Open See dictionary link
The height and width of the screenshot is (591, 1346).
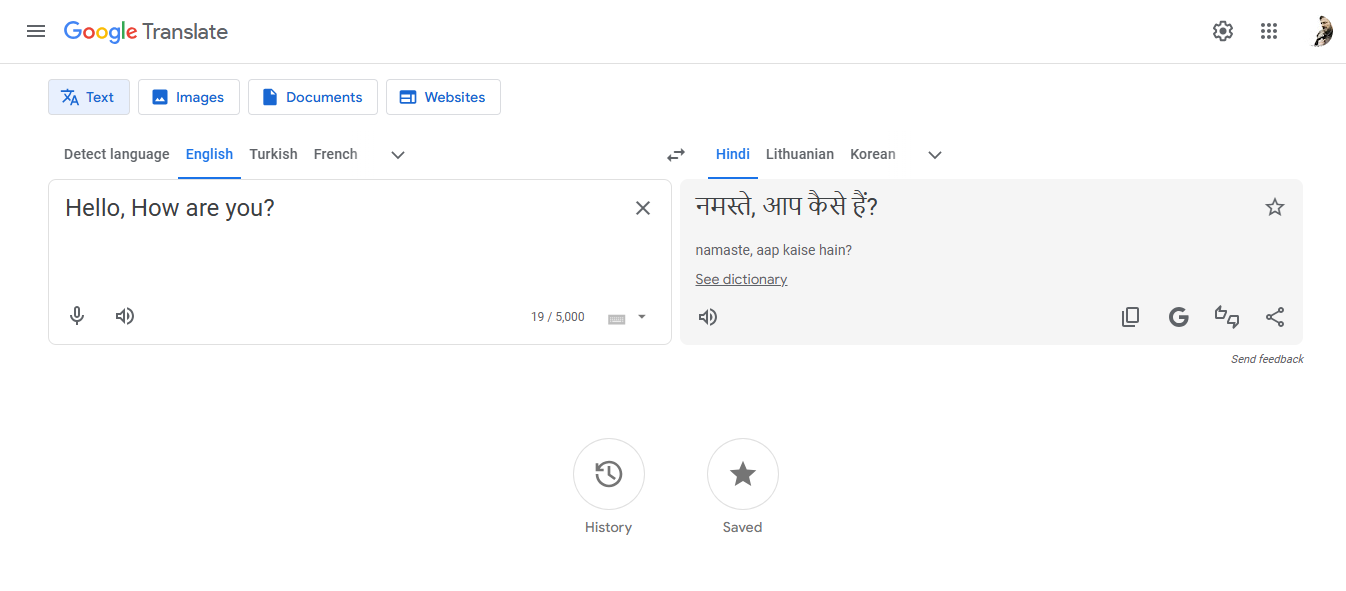[x=740, y=279]
